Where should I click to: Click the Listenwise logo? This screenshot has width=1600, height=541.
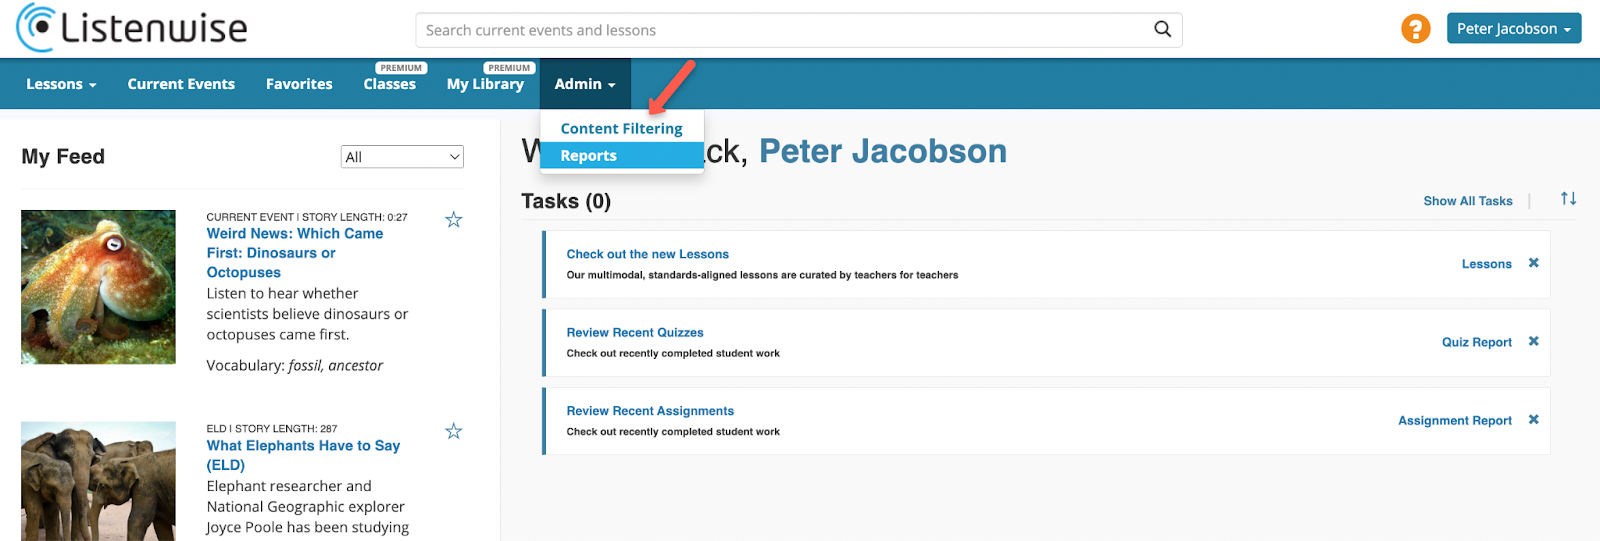132,28
